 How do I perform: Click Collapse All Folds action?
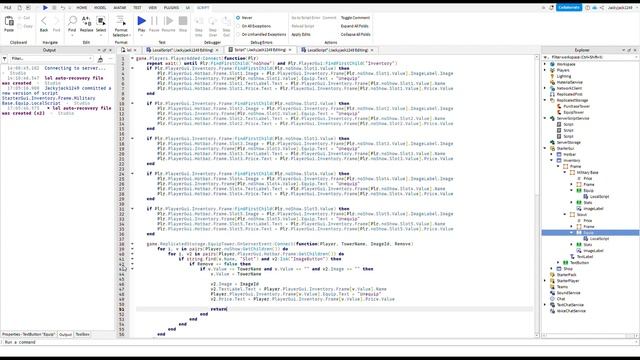pyautogui.click(x=356, y=34)
